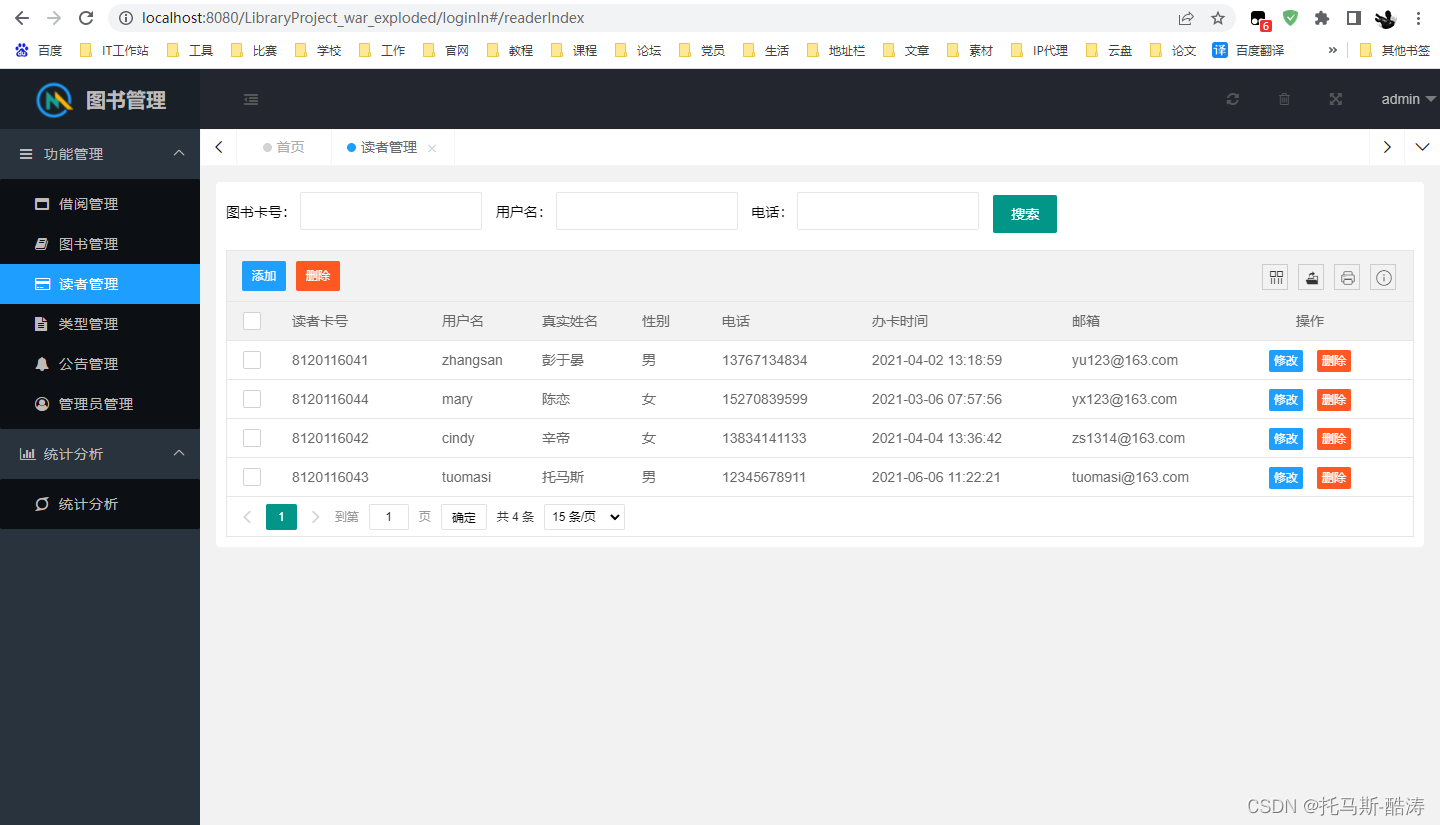Open the tab operations dropdown chevron
Screen dimensions: 1440x825
click(1422, 147)
